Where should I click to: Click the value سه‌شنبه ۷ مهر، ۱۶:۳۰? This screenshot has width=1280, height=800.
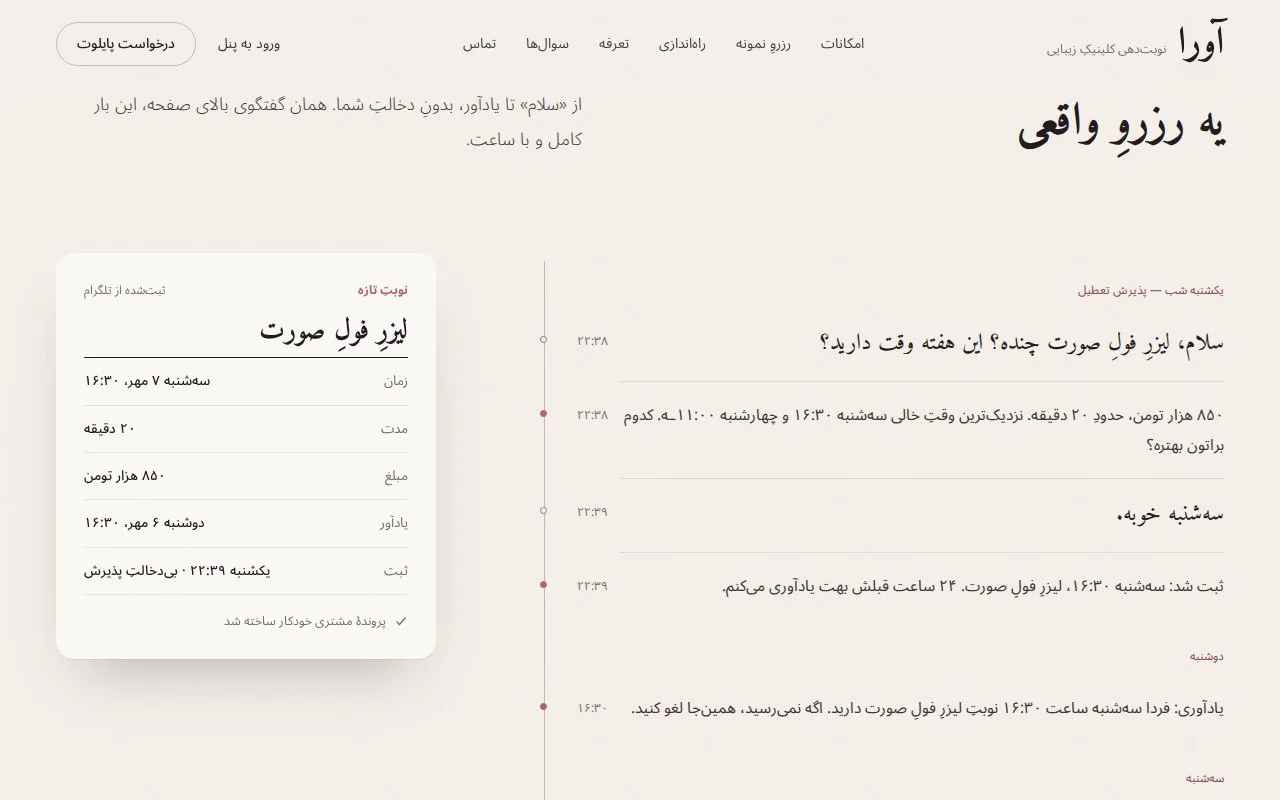tap(147, 380)
